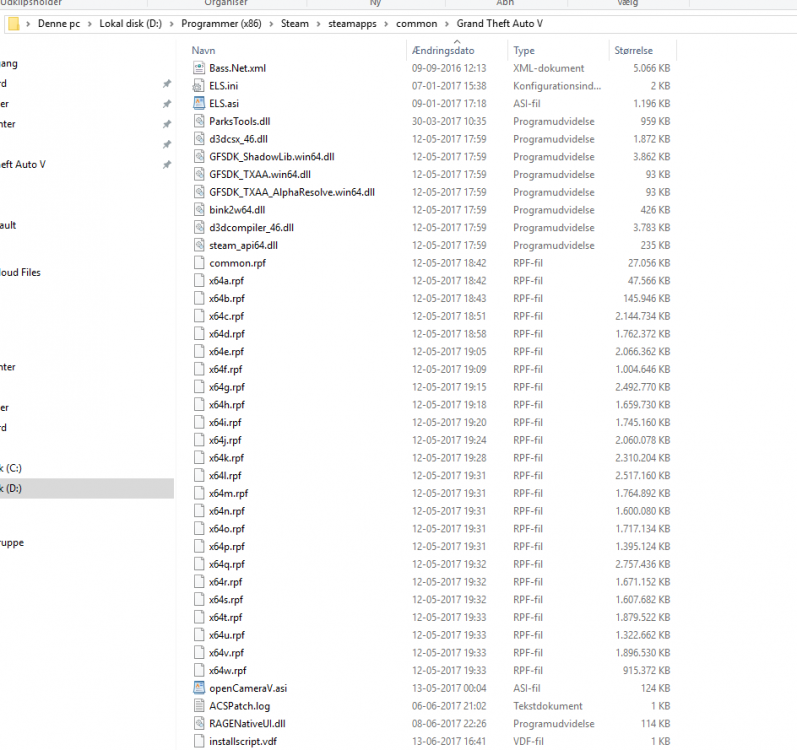Screen dimensions: 797x750
Task: Click the x64q.rpf file icon
Action: click(x=199, y=564)
